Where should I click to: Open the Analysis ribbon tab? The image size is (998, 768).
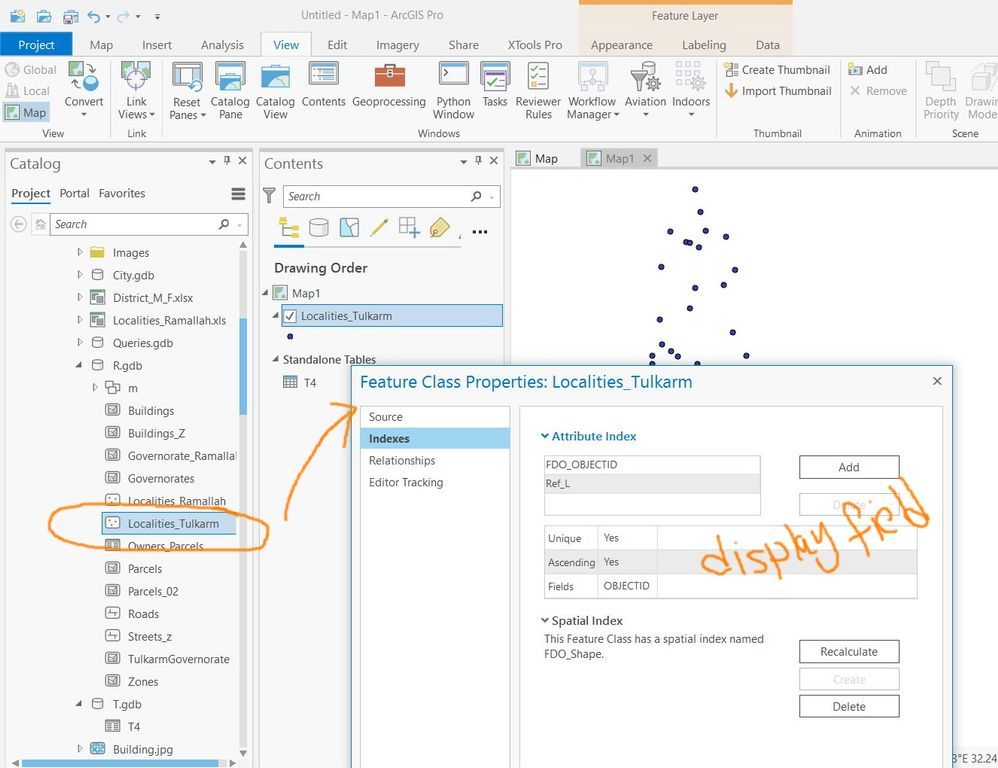[222, 45]
